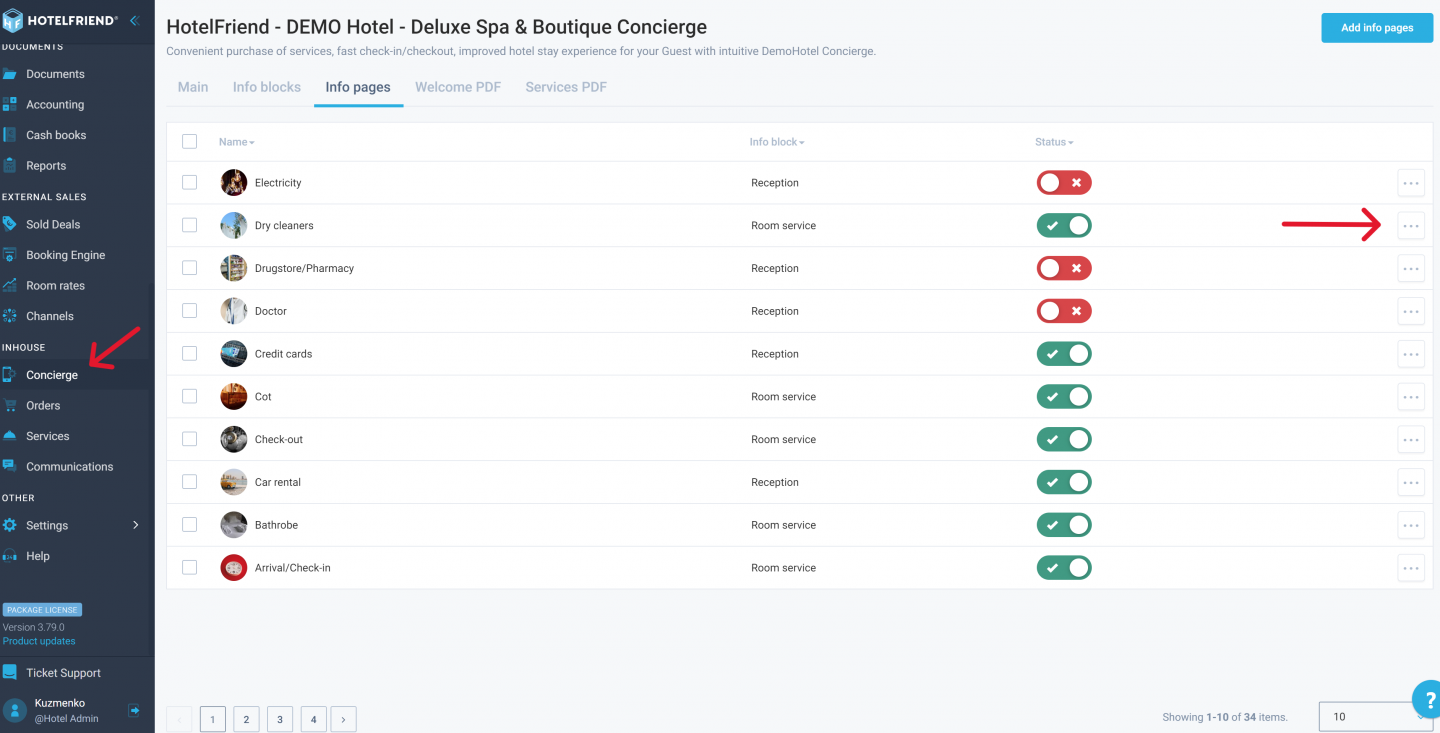Screen dimensions: 1440x733
Task: Check the box for the Check-out row
Action: pyautogui.click(x=189, y=439)
